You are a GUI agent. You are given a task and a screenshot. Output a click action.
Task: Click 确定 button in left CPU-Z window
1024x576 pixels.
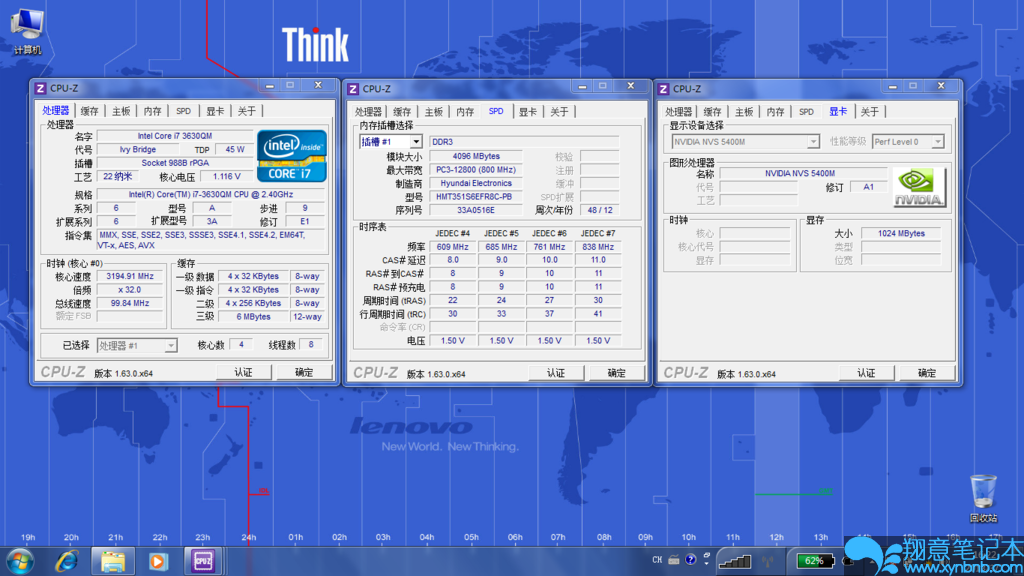(x=304, y=372)
